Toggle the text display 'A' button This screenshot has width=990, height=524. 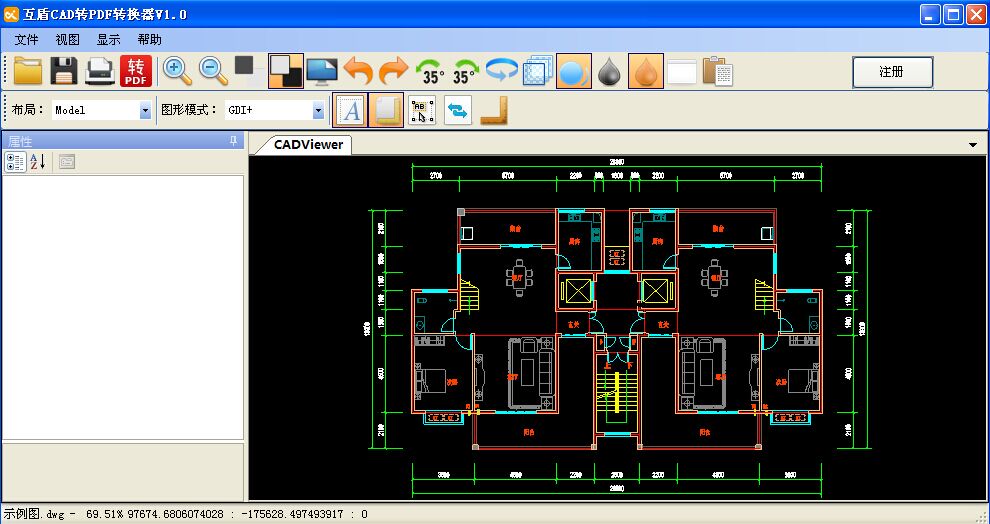coord(350,110)
